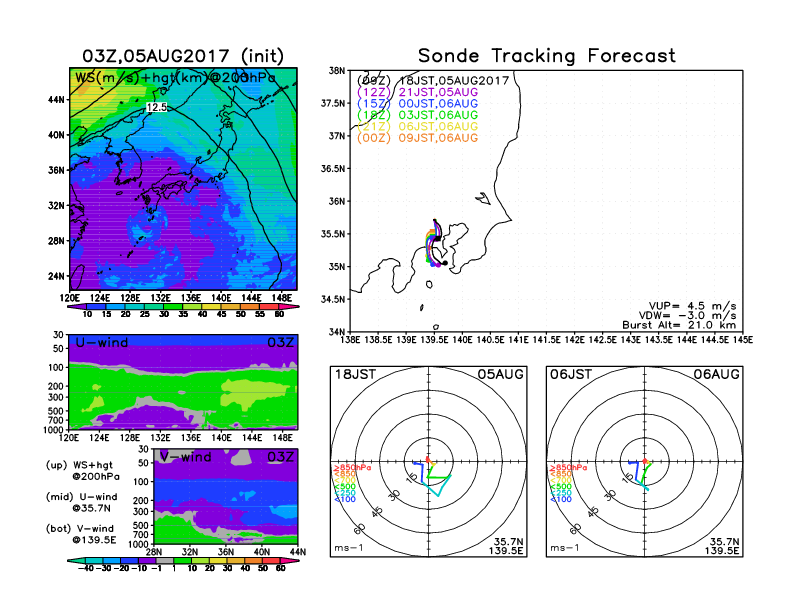Image resolution: width=792 pixels, height=612 pixels.
Task: Select the yellow "(21Z) 06JST,06AUG" legend entry
Action: pyautogui.click(x=417, y=126)
